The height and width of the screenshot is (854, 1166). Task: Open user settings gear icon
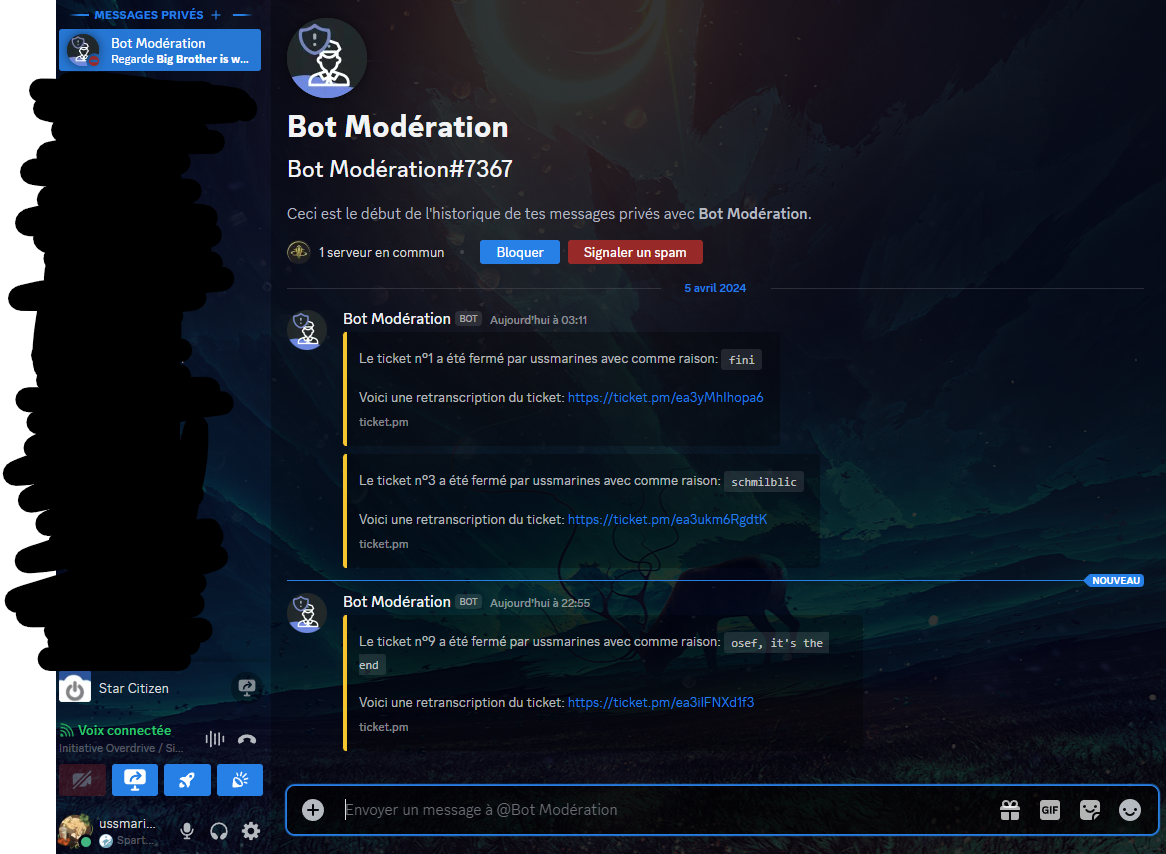[x=251, y=830]
